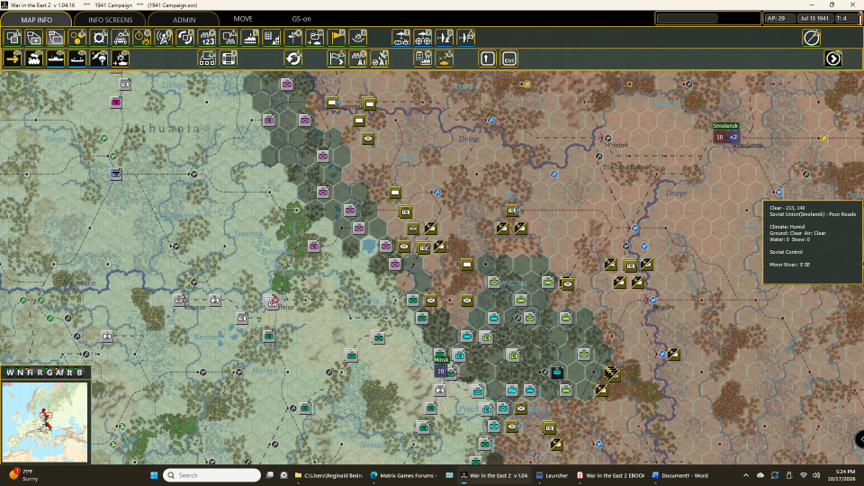Open the report list factory icon
864x486 pixels.
pos(423,58)
